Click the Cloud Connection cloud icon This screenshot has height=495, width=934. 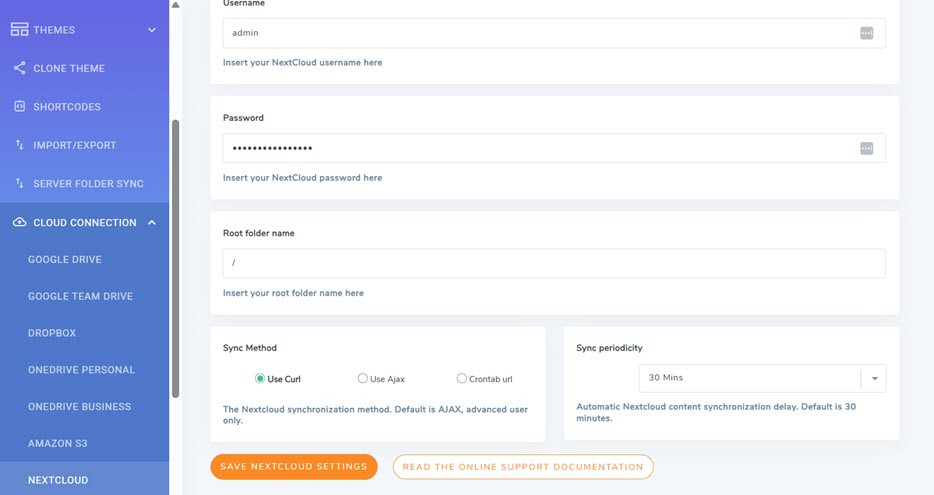pos(19,222)
